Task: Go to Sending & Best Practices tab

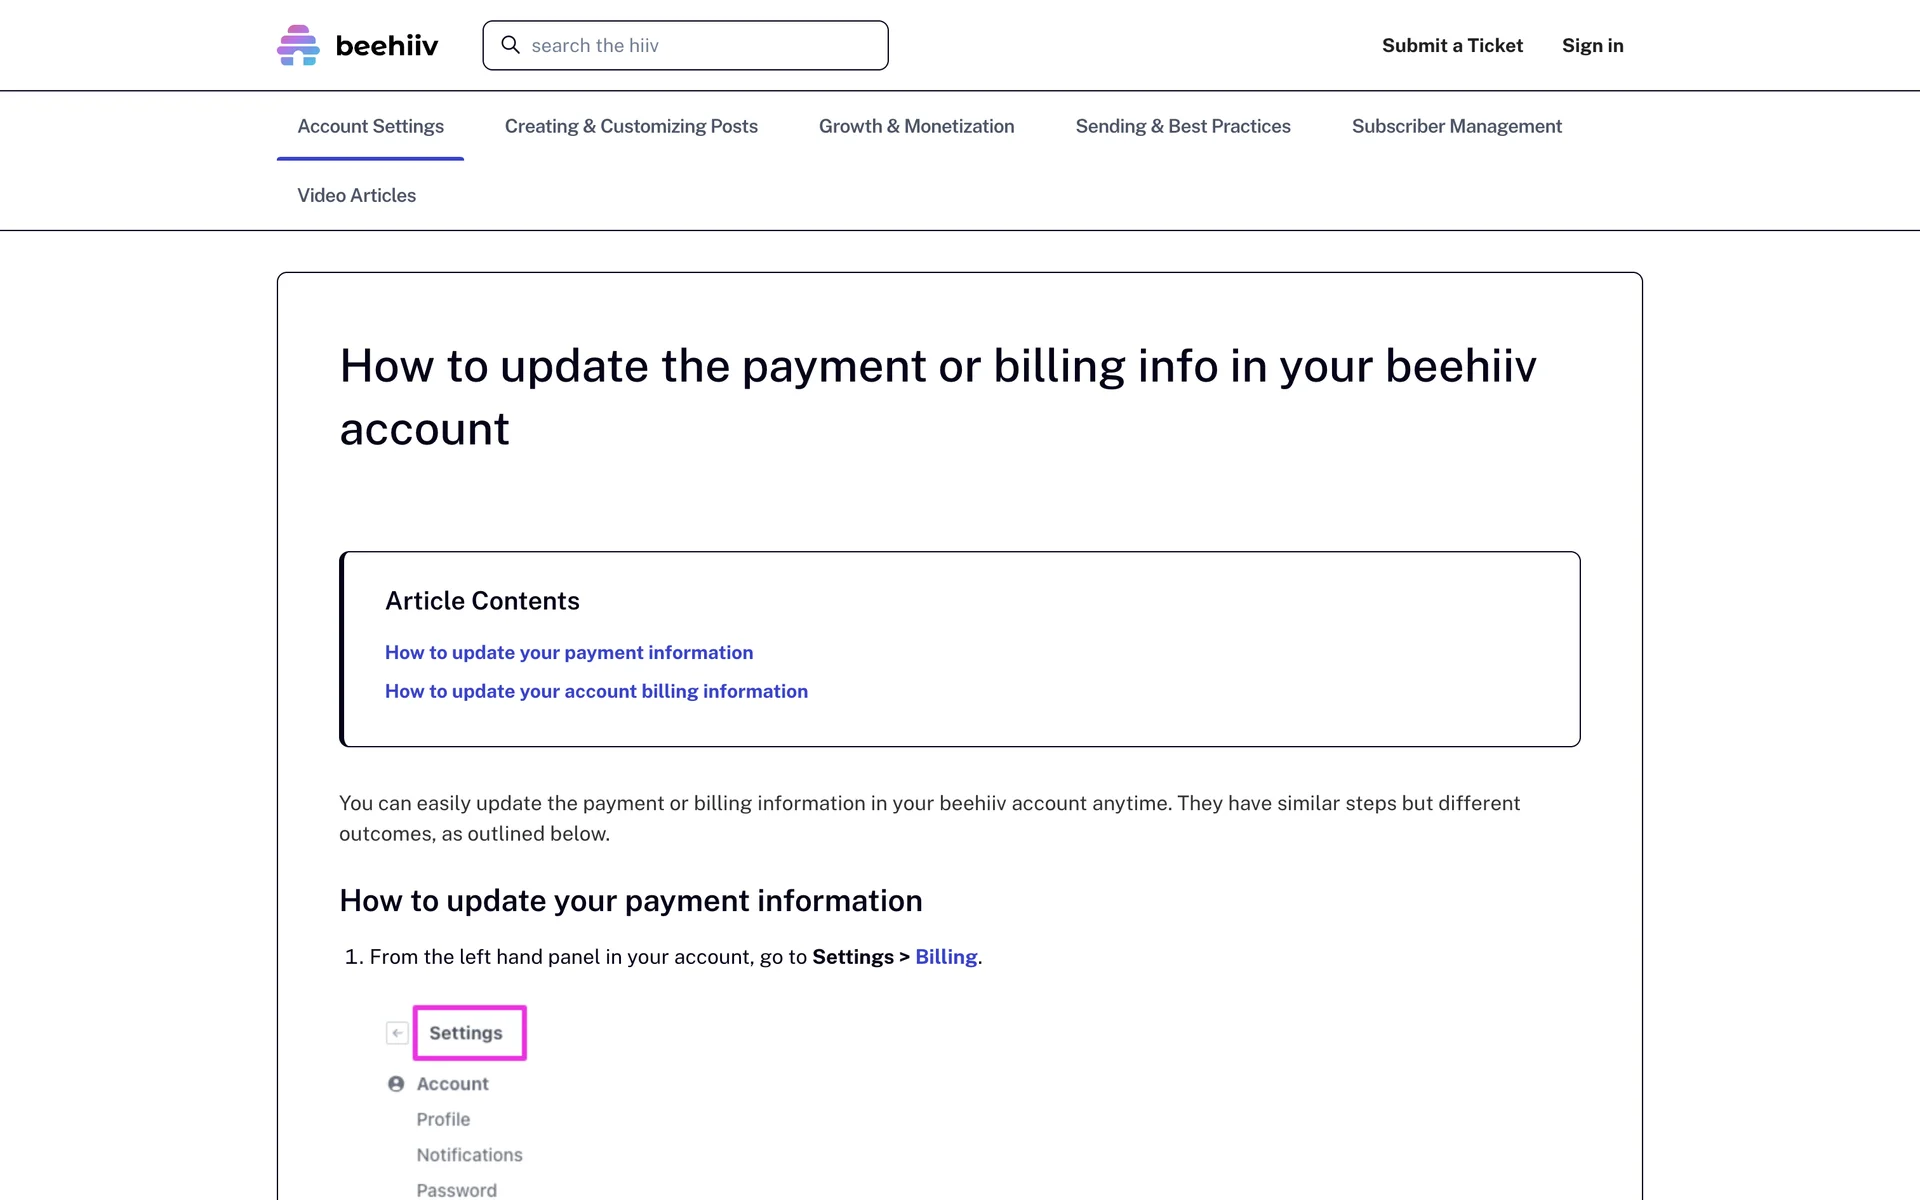Action: [x=1183, y=126]
